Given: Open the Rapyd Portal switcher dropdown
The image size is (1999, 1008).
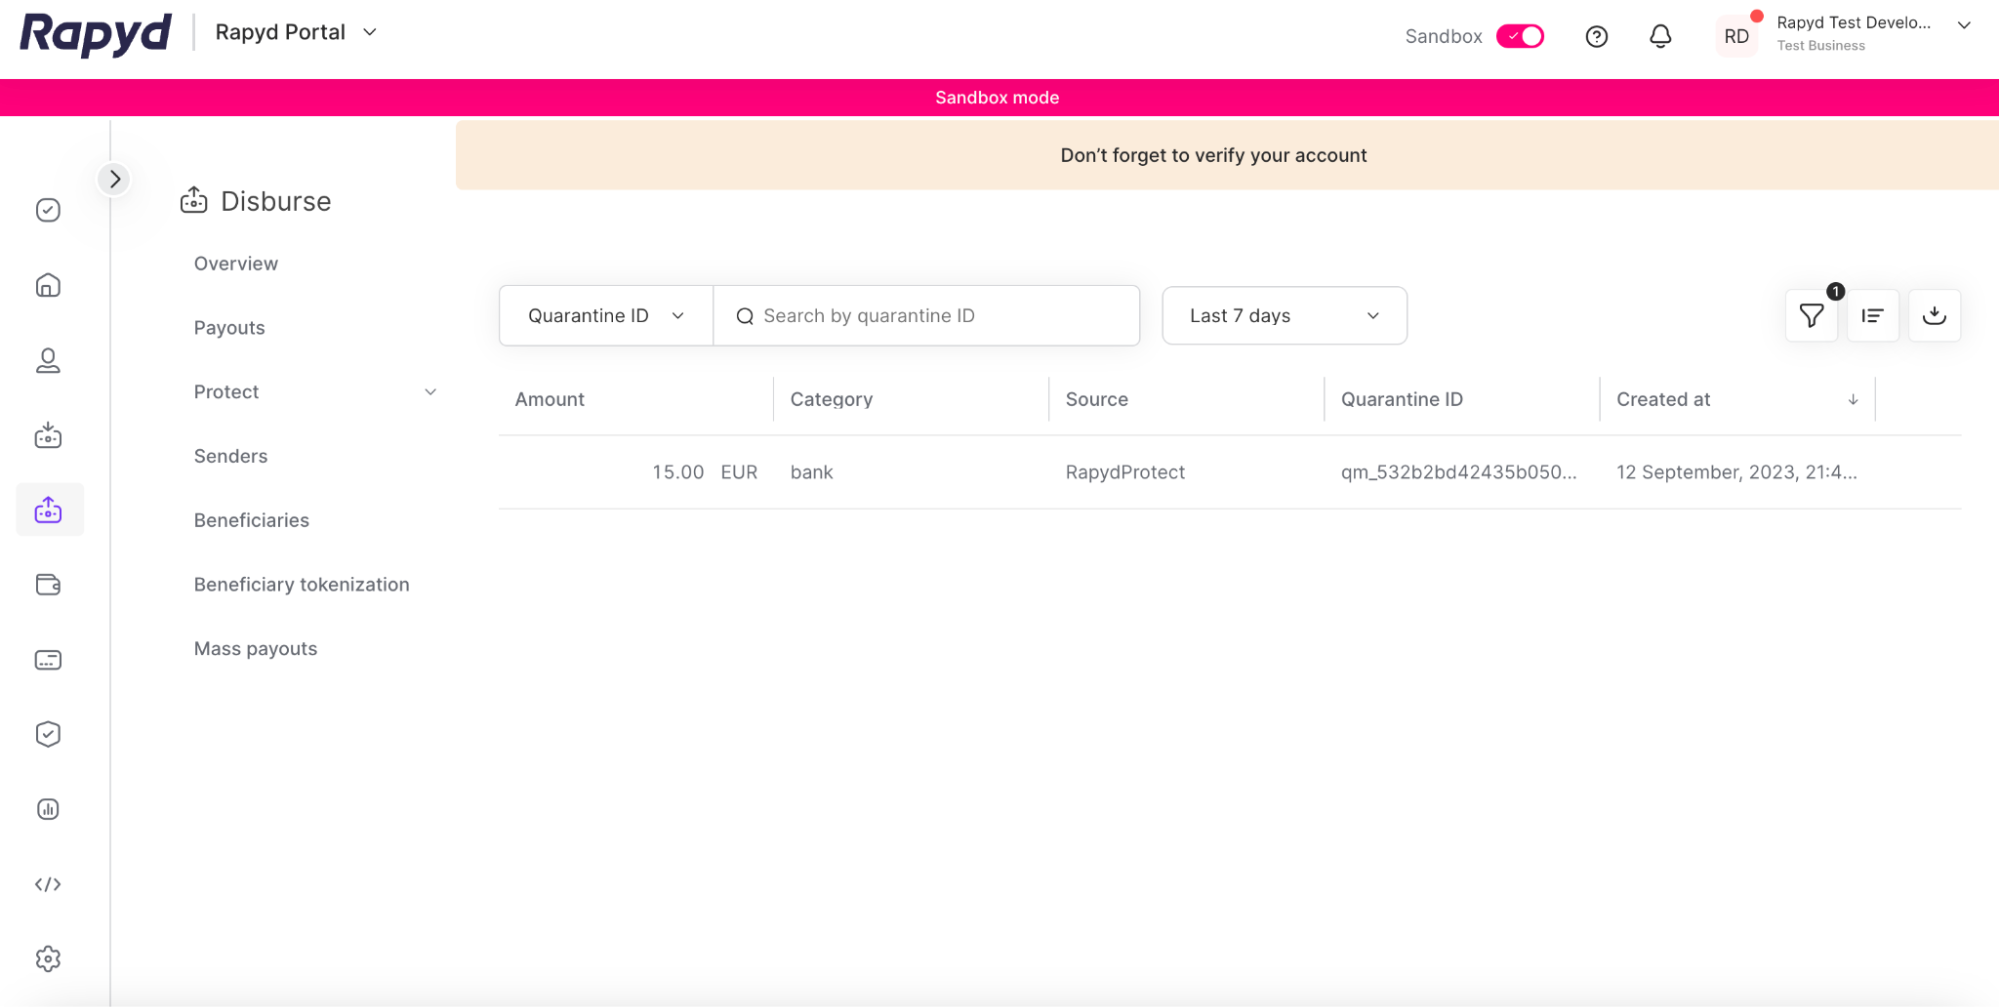Looking at the screenshot, I should click(x=296, y=32).
